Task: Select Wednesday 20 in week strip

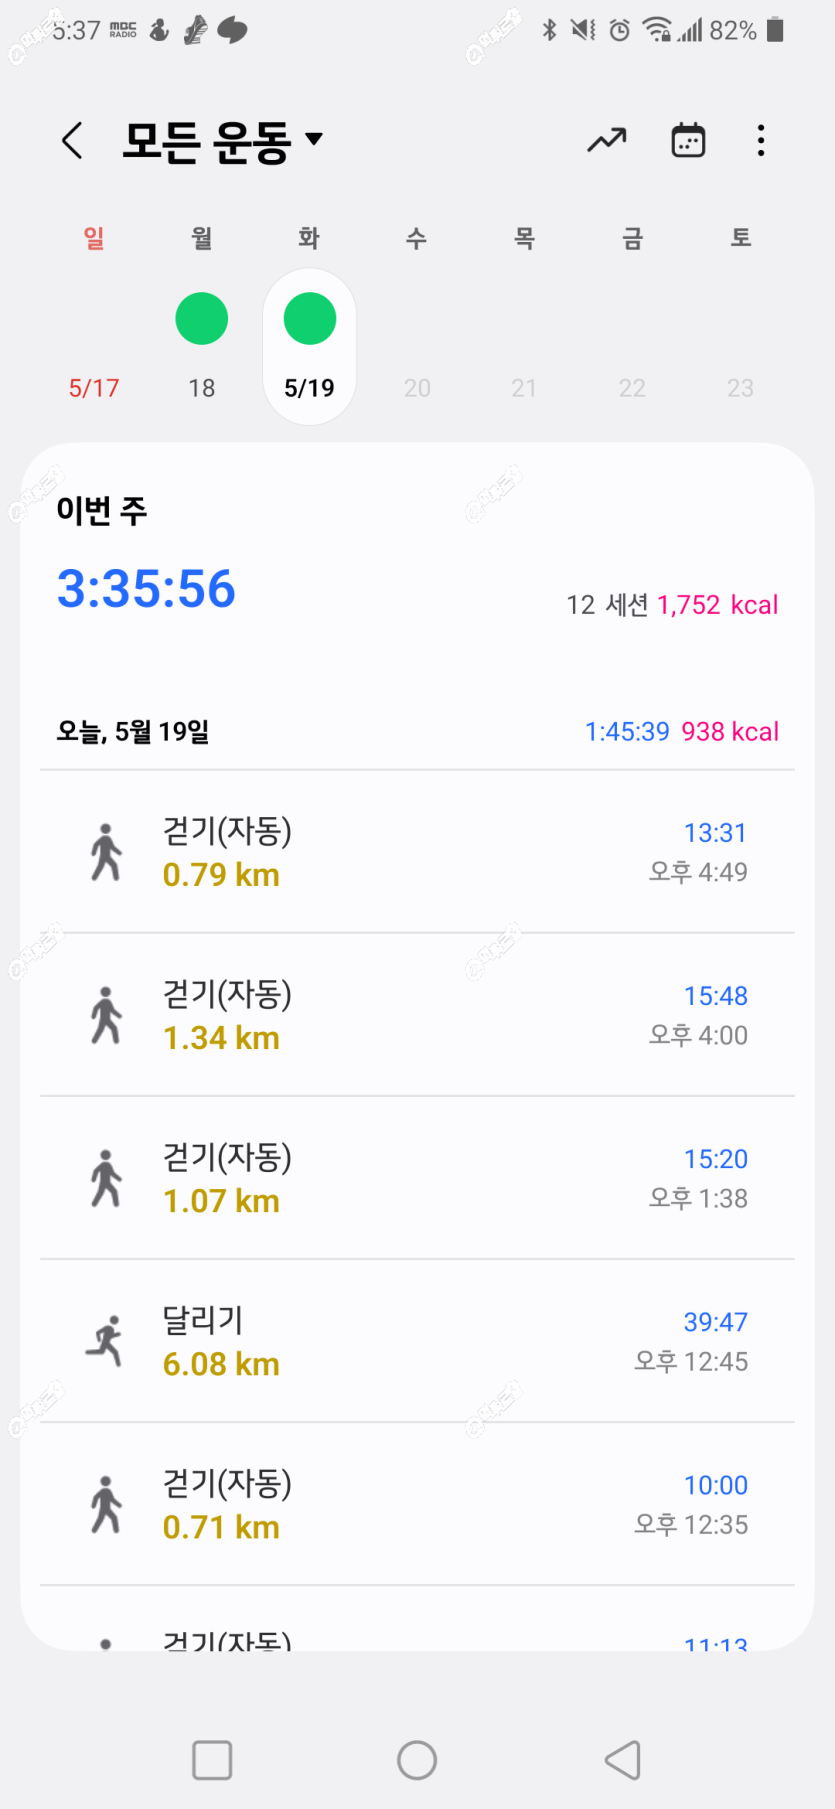Action: pyautogui.click(x=417, y=388)
